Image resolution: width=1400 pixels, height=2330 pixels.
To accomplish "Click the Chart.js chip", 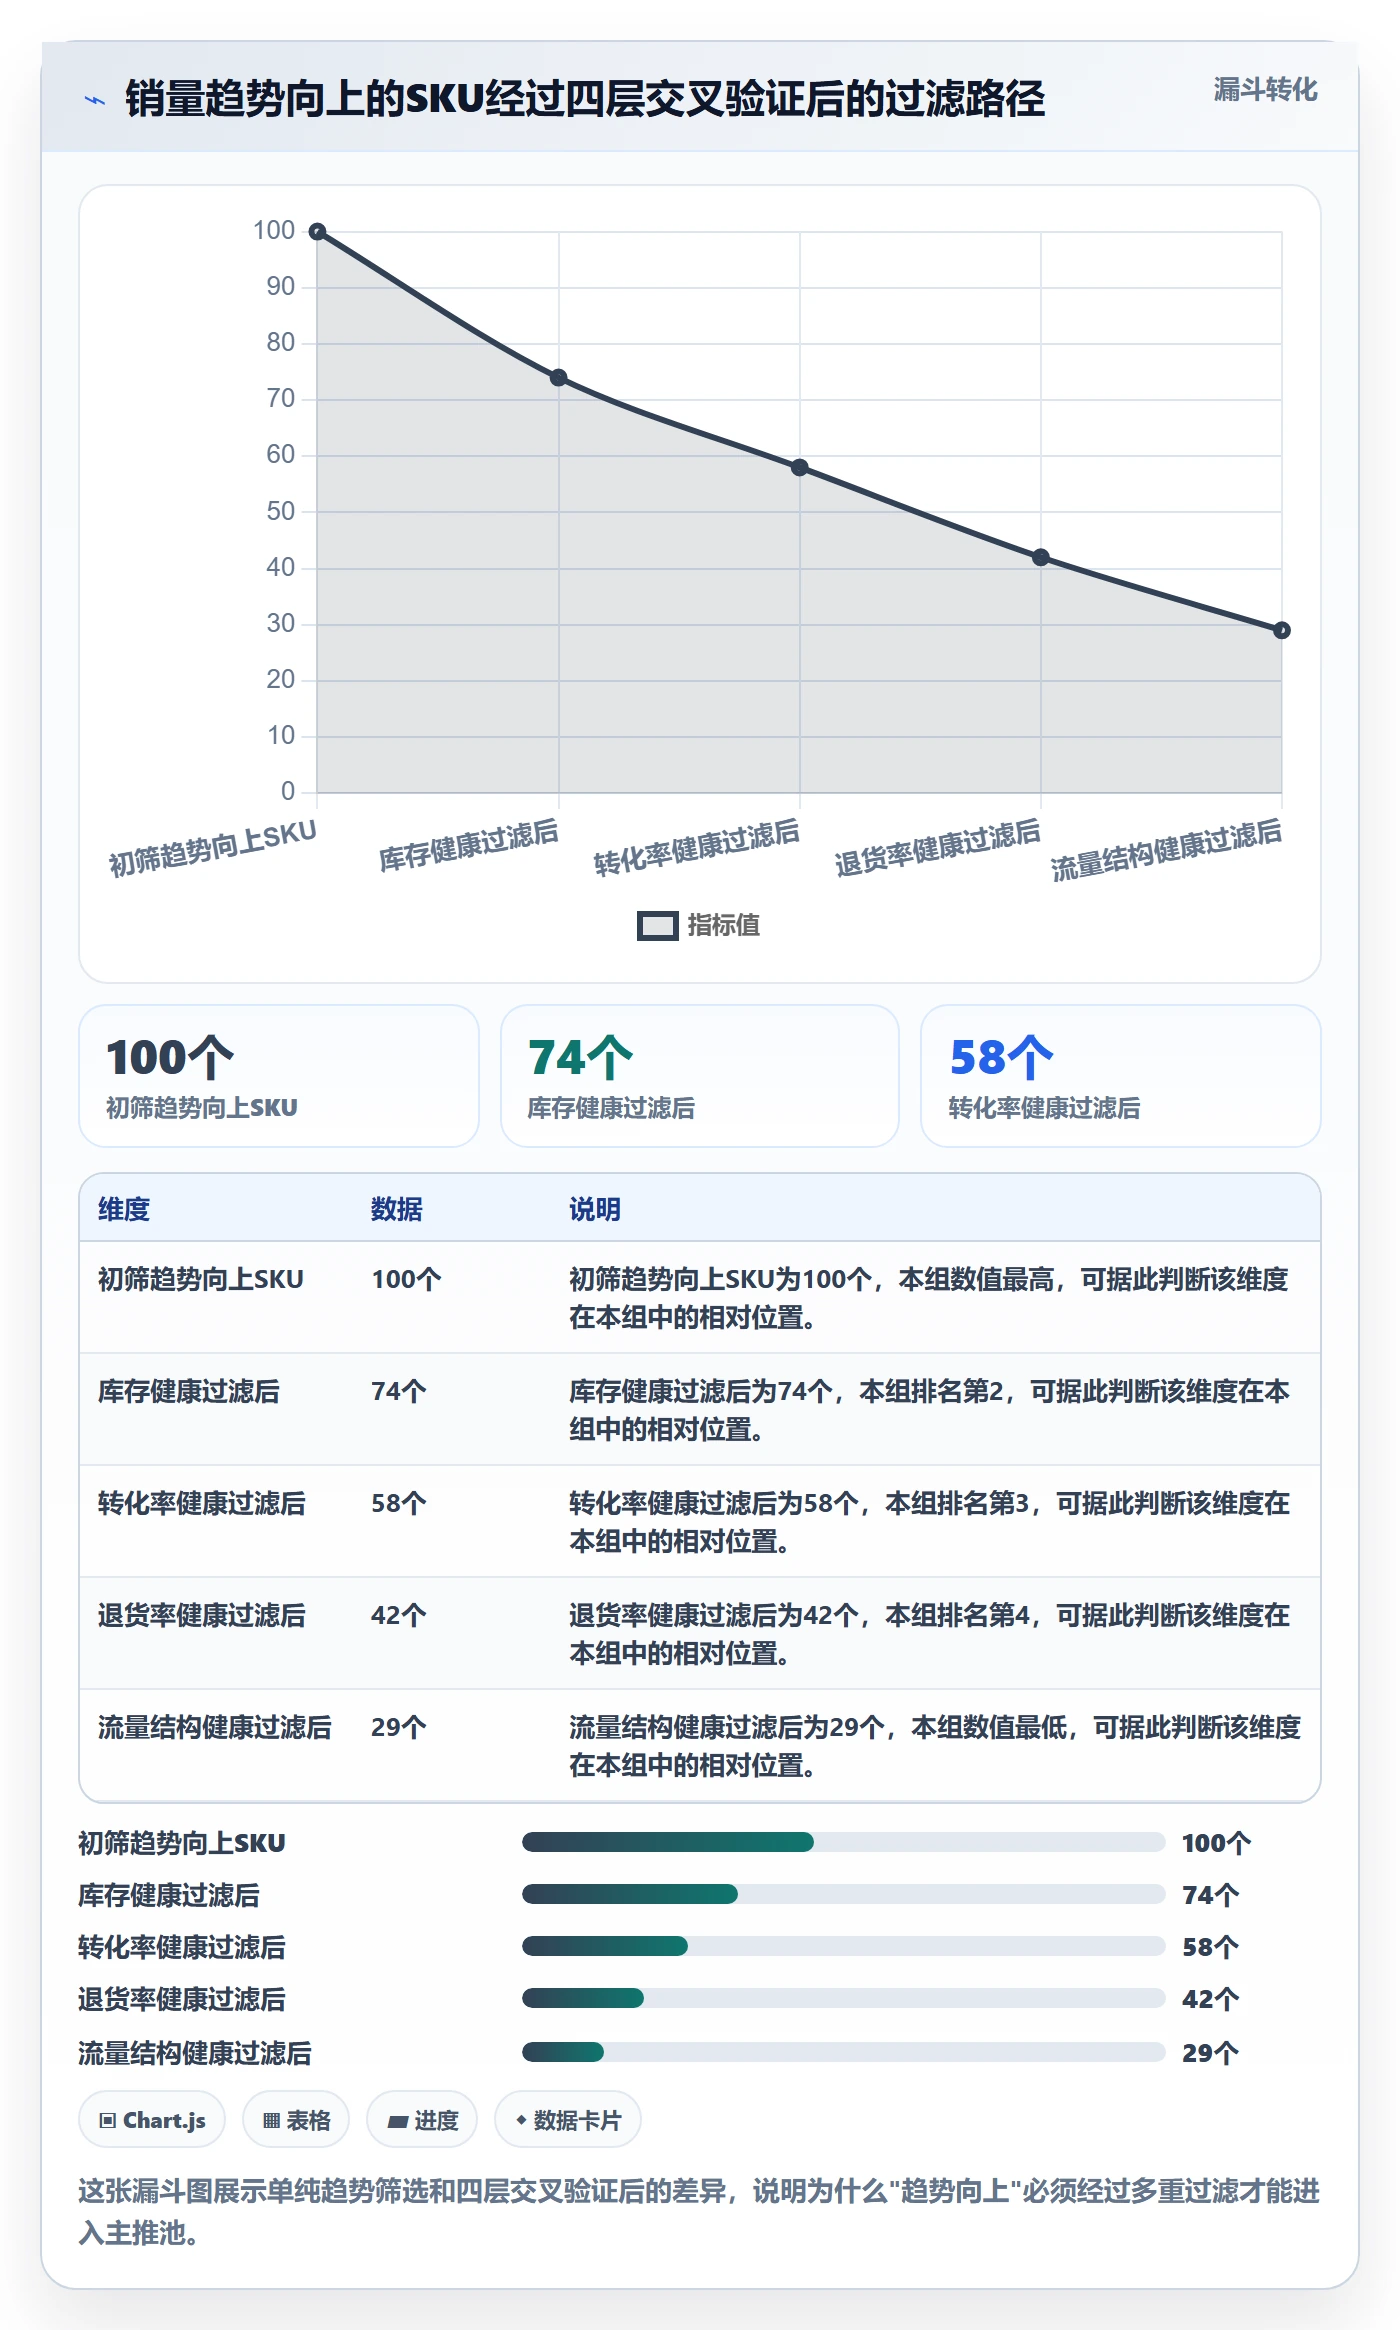I will tap(152, 2120).
